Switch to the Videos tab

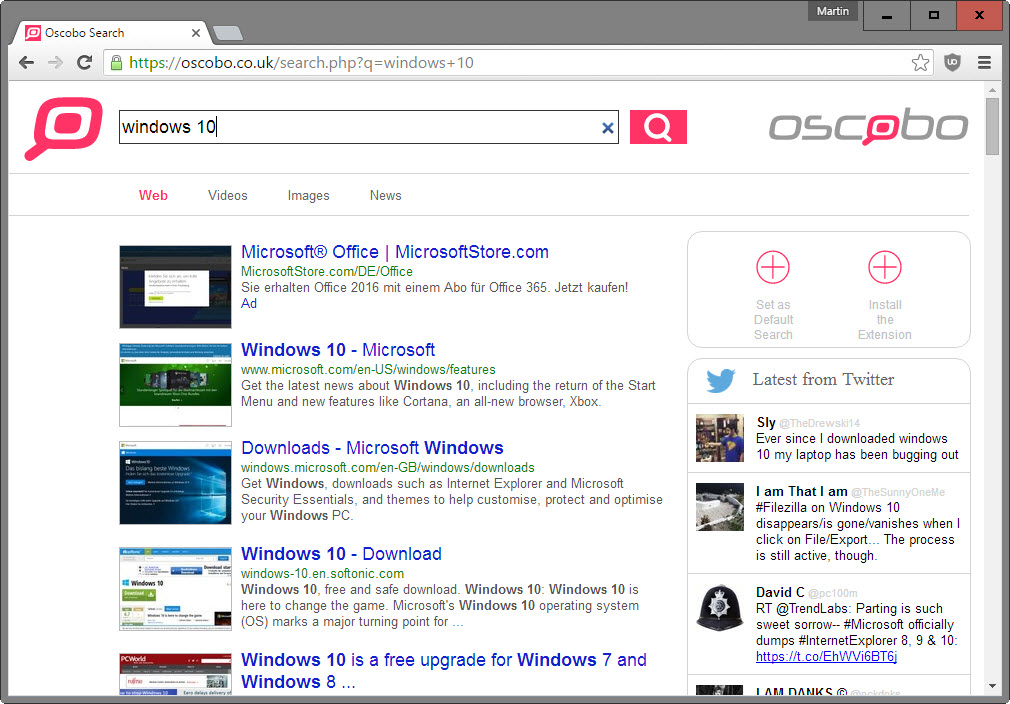tap(227, 195)
